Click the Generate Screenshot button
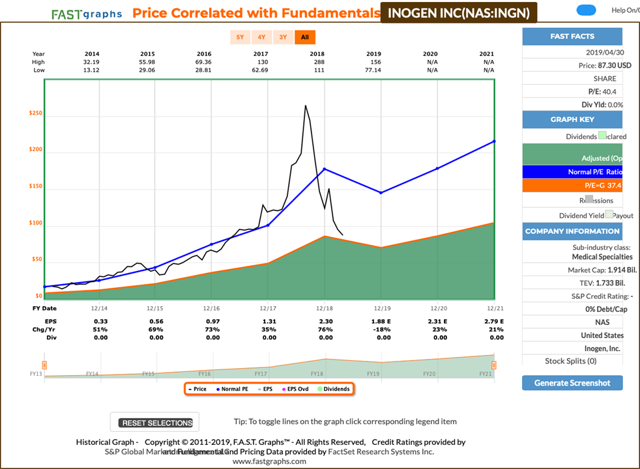The height and width of the screenshot is (469, 640). click(x=572, y=383)
